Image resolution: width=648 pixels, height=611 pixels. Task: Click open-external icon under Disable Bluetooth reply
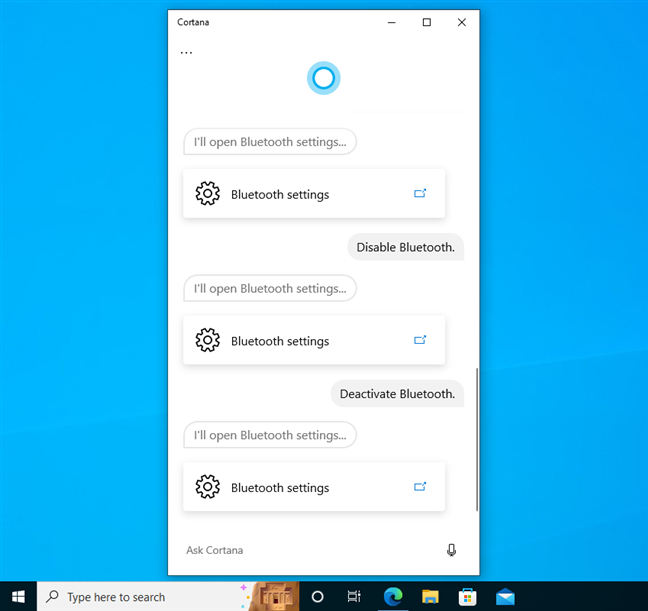tap(420, 340)
